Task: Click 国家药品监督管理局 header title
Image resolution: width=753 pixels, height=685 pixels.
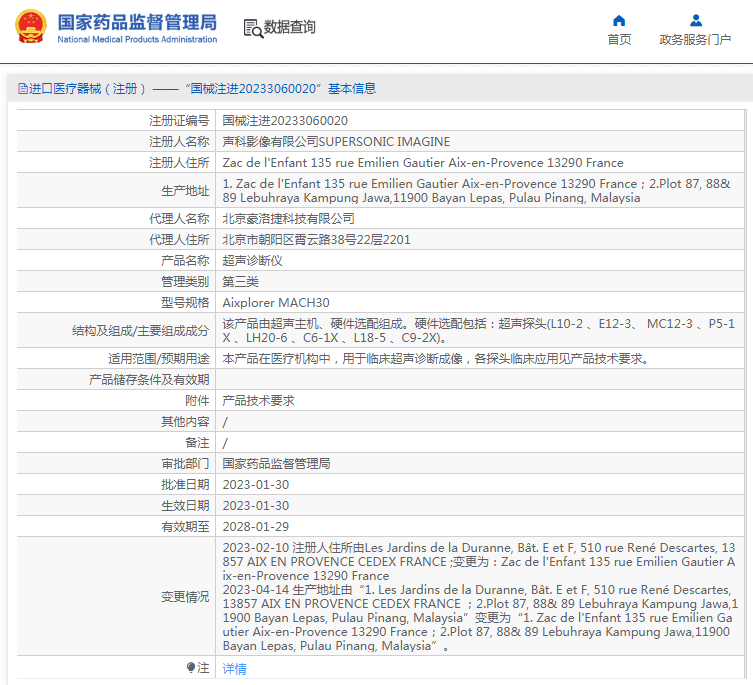Action: (x=137, y=23)
